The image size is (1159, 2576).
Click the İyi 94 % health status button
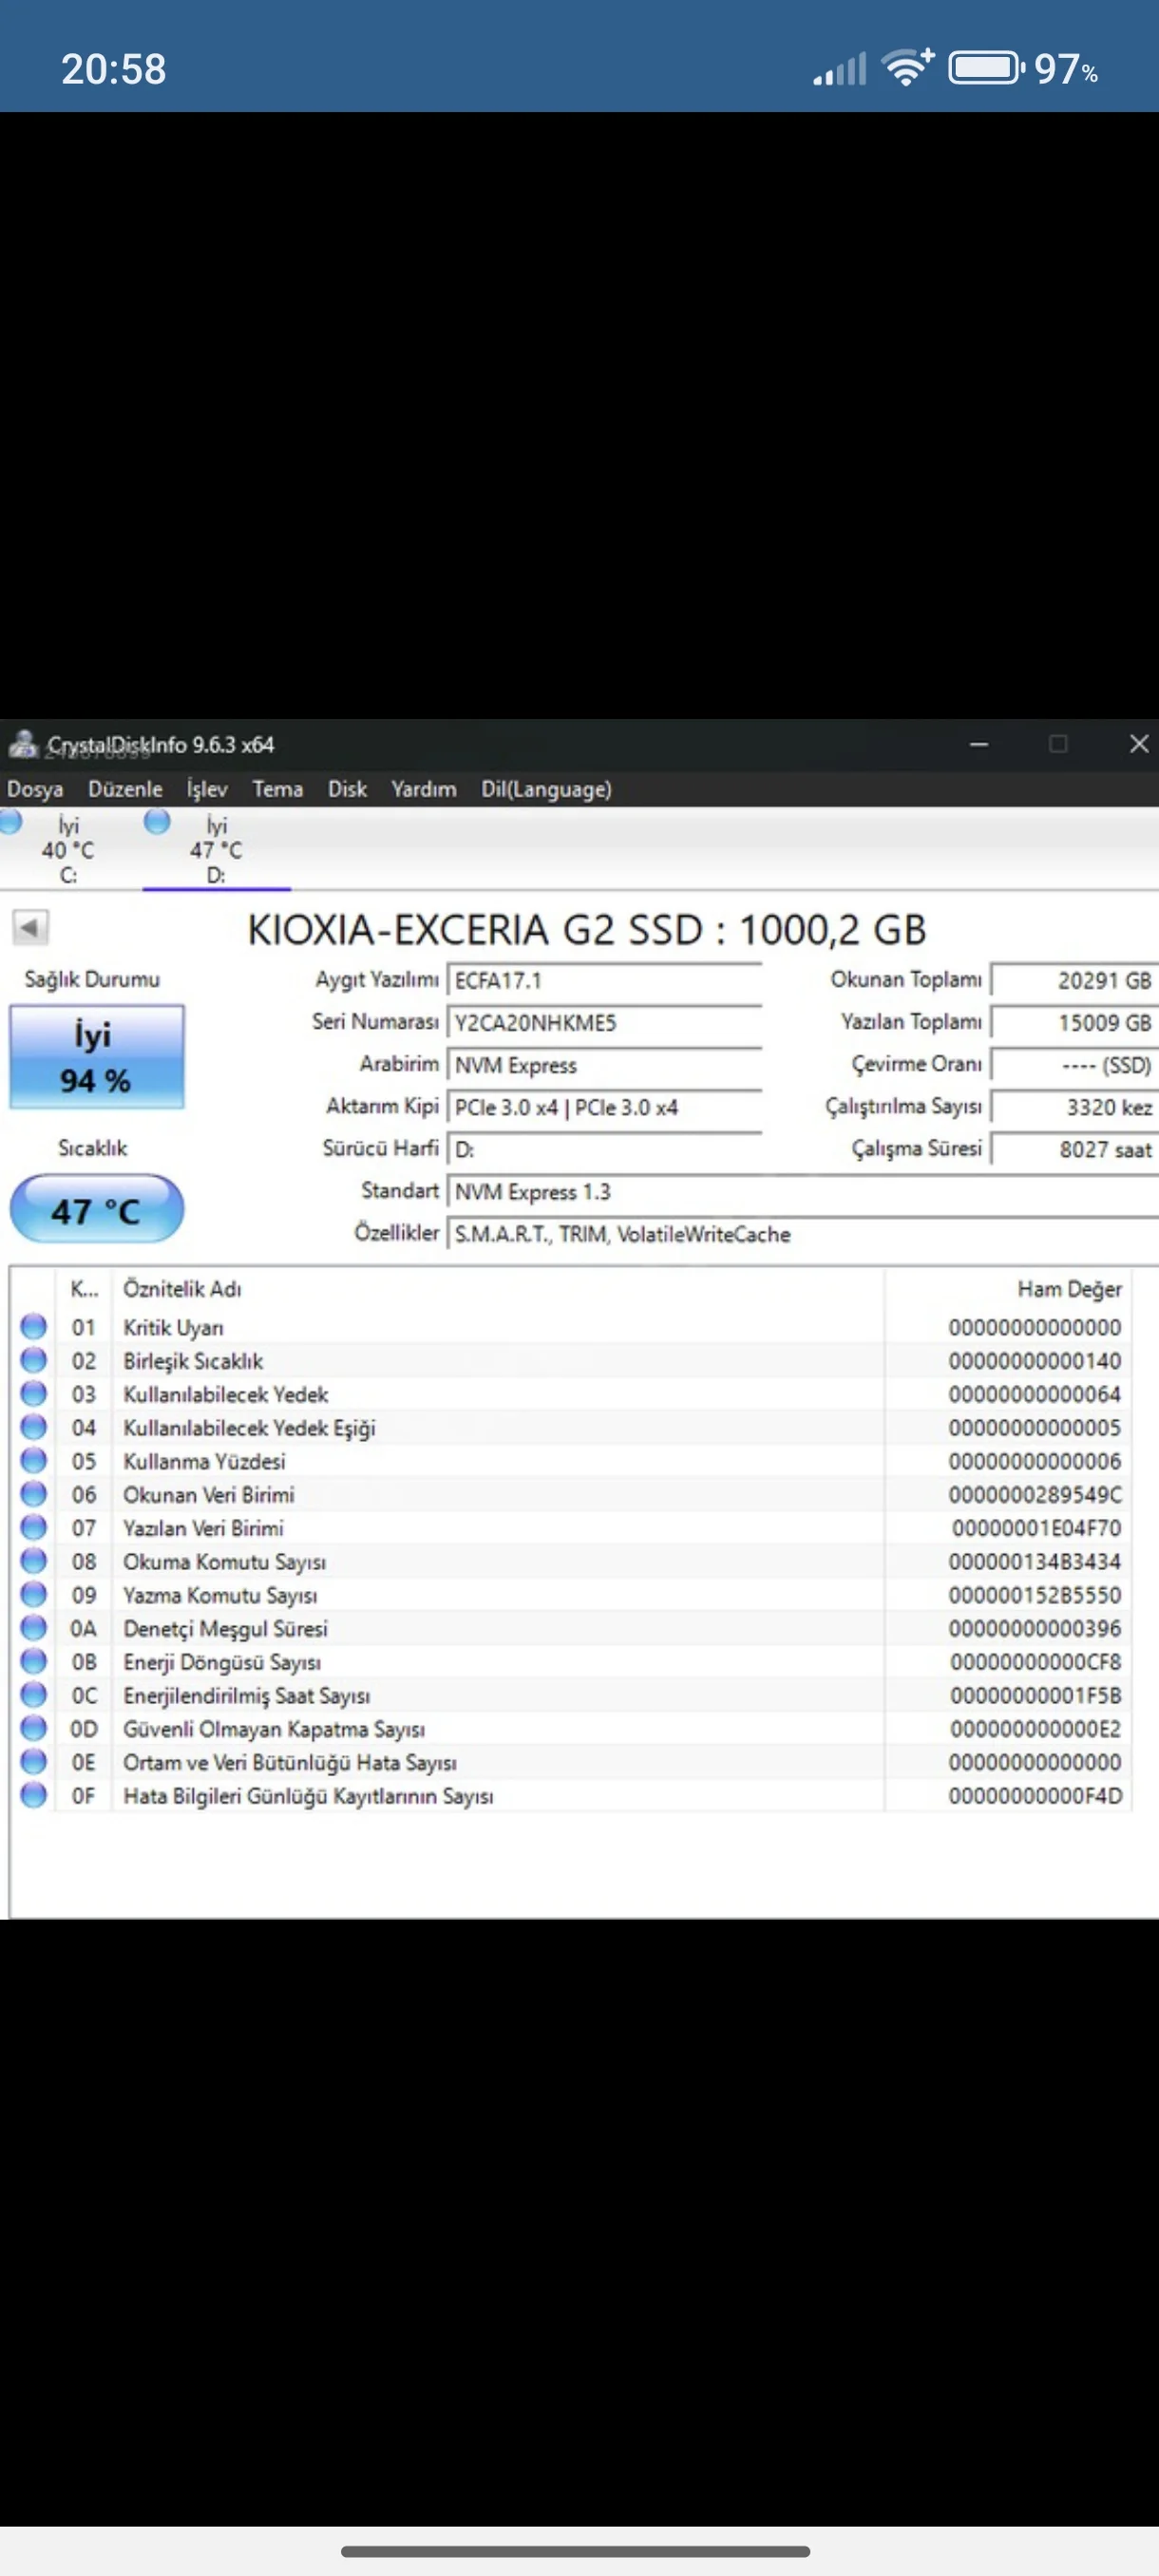pyautogui.click(x=97, y=1057)
